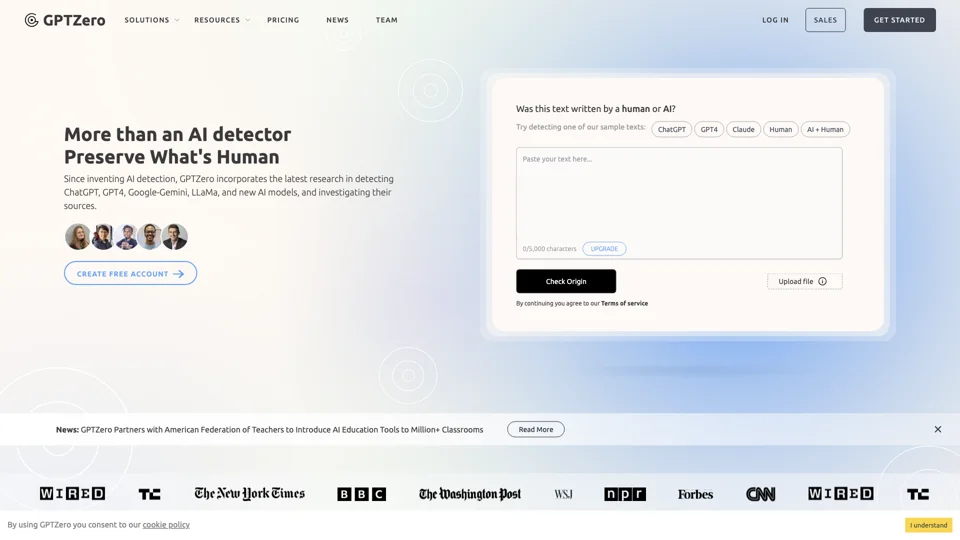The height and width of the screenshot is (540, 960).
Task: Select the ChatGPT sample text chip
Action: coord(671,129)
